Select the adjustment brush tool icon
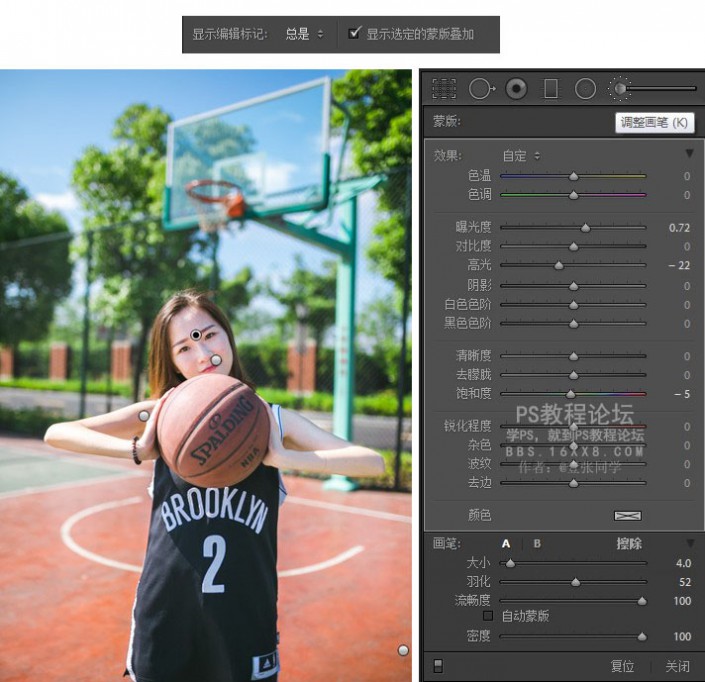 (619, 88)
